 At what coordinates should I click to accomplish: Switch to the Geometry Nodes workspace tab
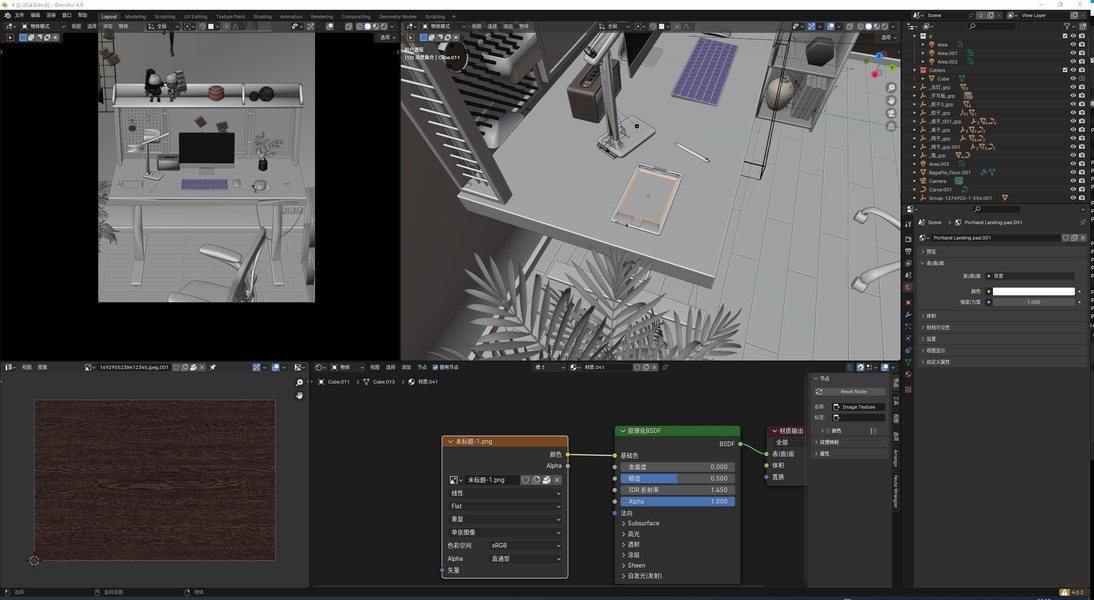pyautogui.click(x=397, y=16)
